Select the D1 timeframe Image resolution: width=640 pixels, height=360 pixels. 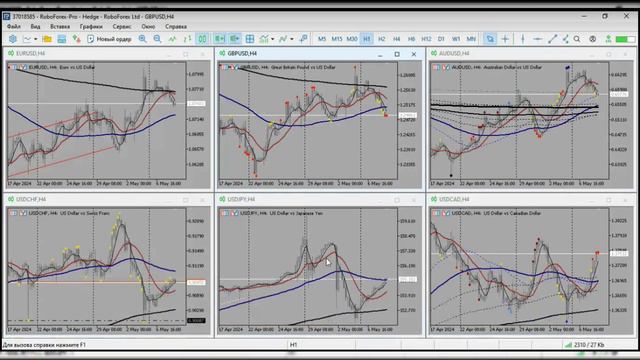[441, 39]
